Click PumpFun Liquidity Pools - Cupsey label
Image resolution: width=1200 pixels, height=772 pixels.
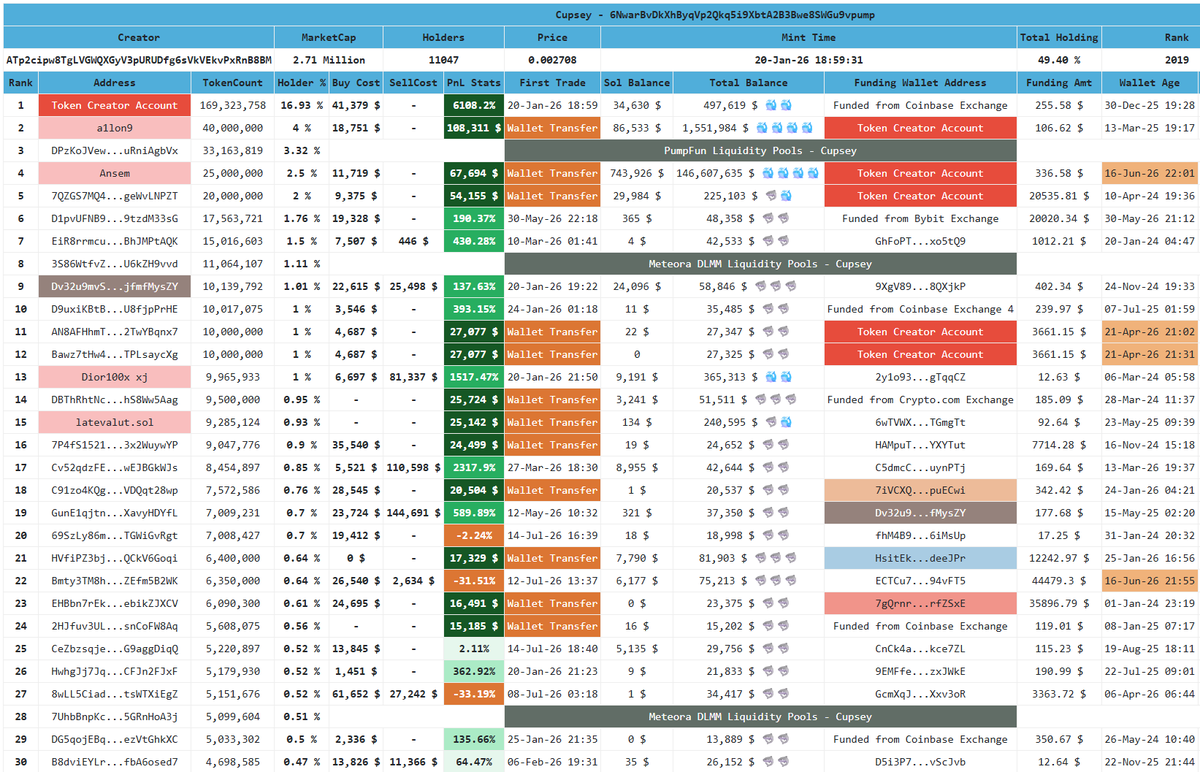click(760, 150)
